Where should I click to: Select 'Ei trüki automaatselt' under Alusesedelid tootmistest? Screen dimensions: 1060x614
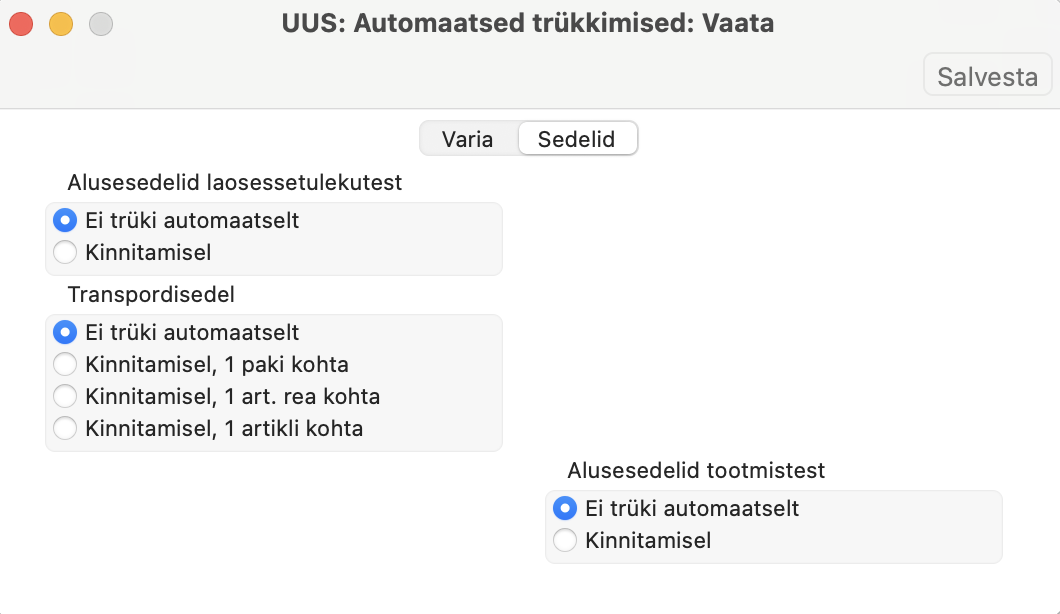565,508
